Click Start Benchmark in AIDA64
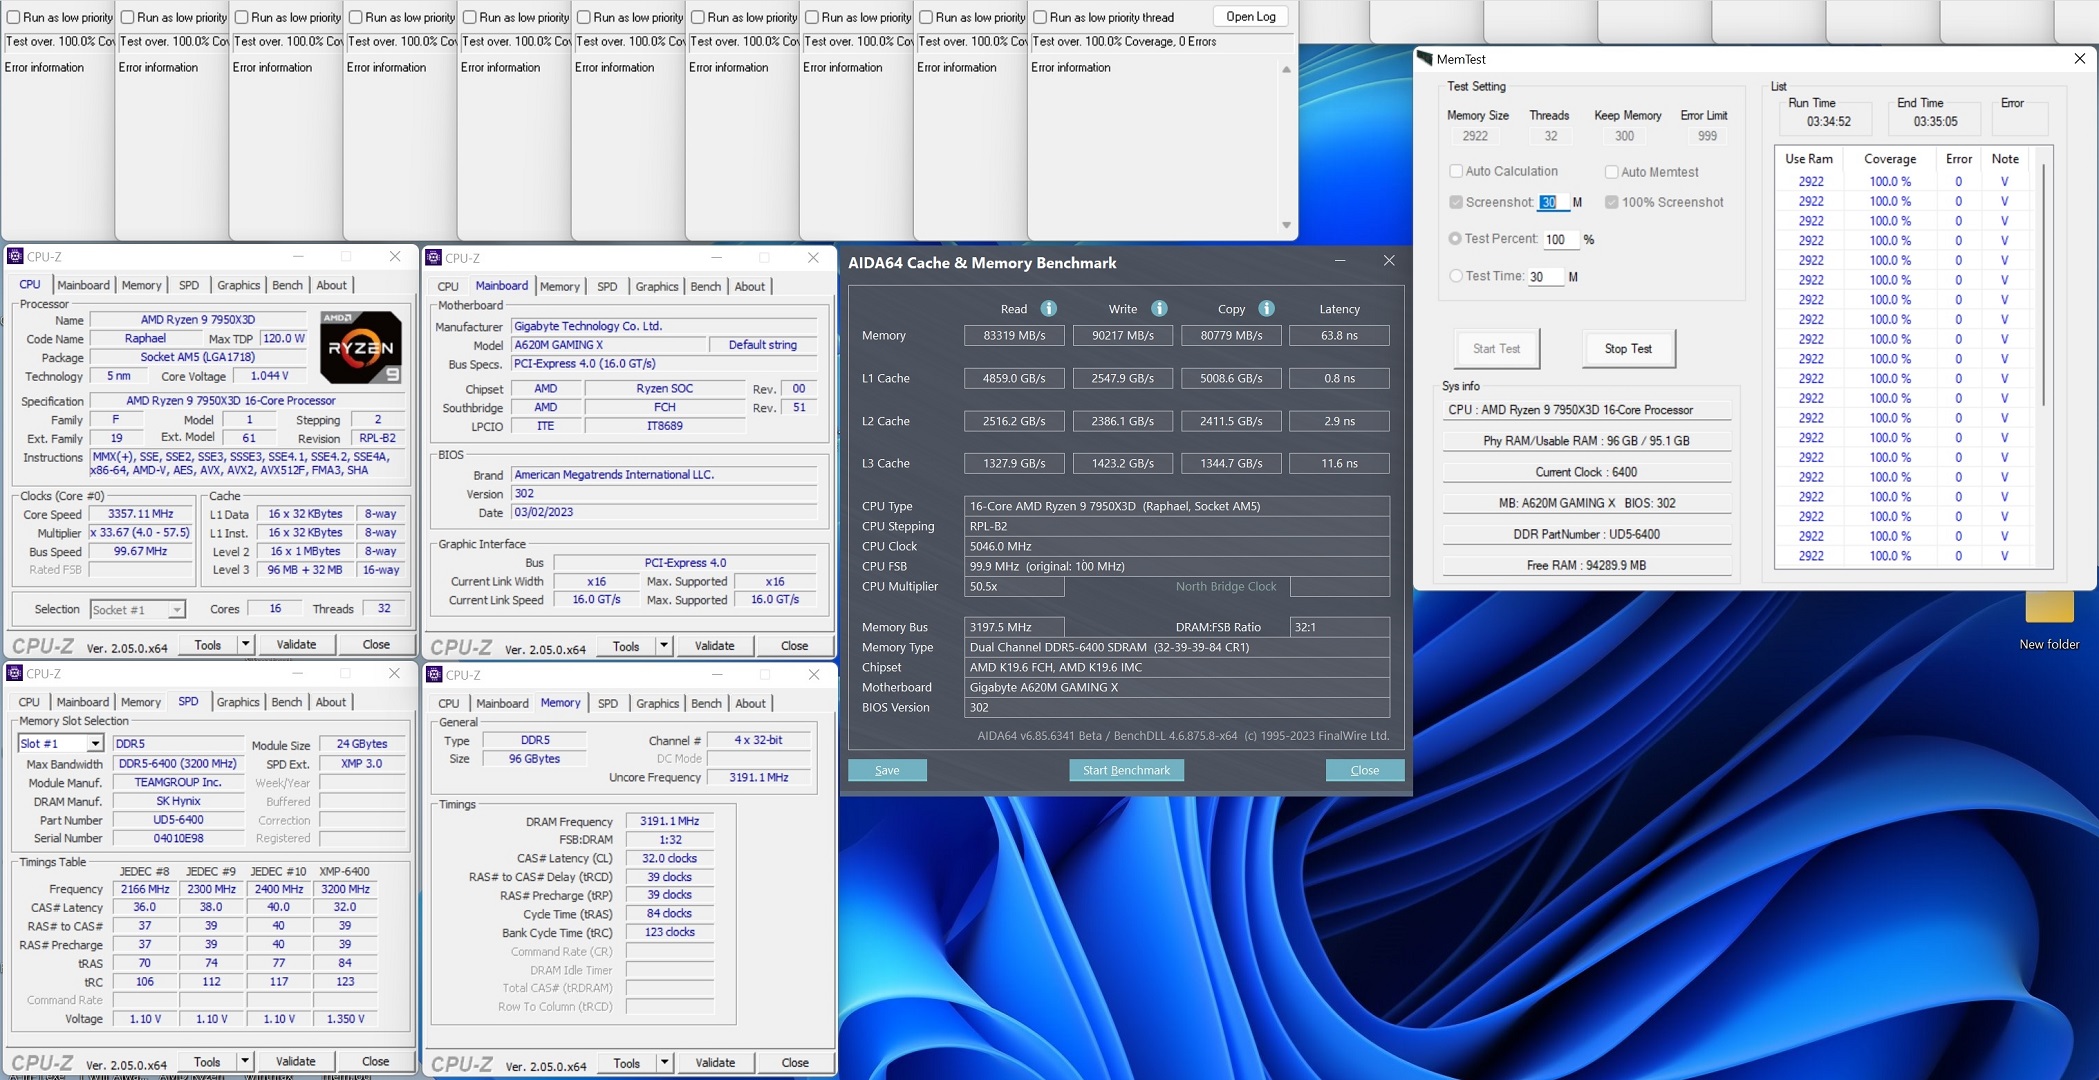 [x=1126, y=770]
